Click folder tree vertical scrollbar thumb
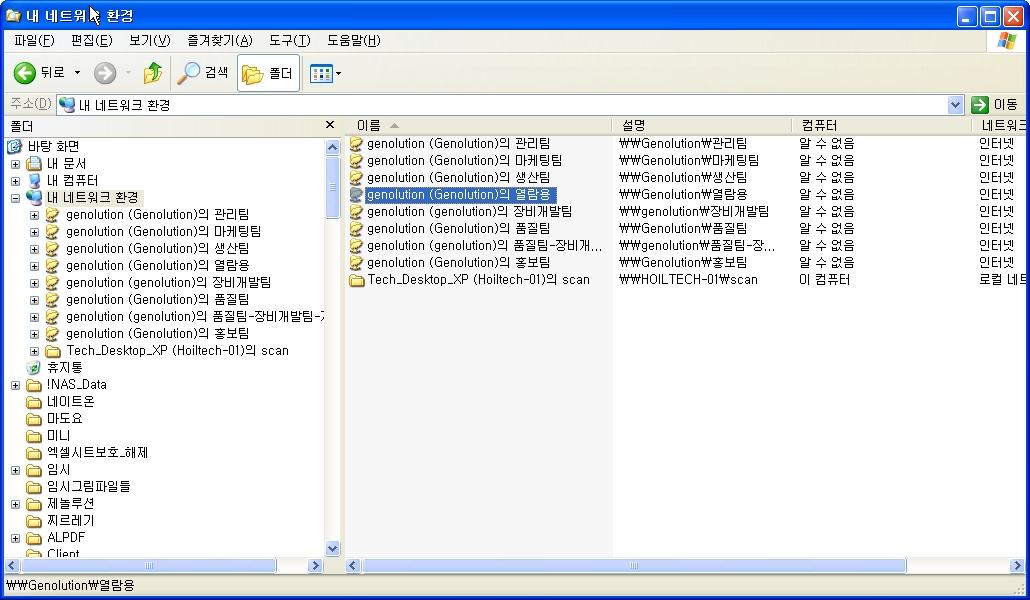This screenshot has width=1030, height=600. [332, 187]
